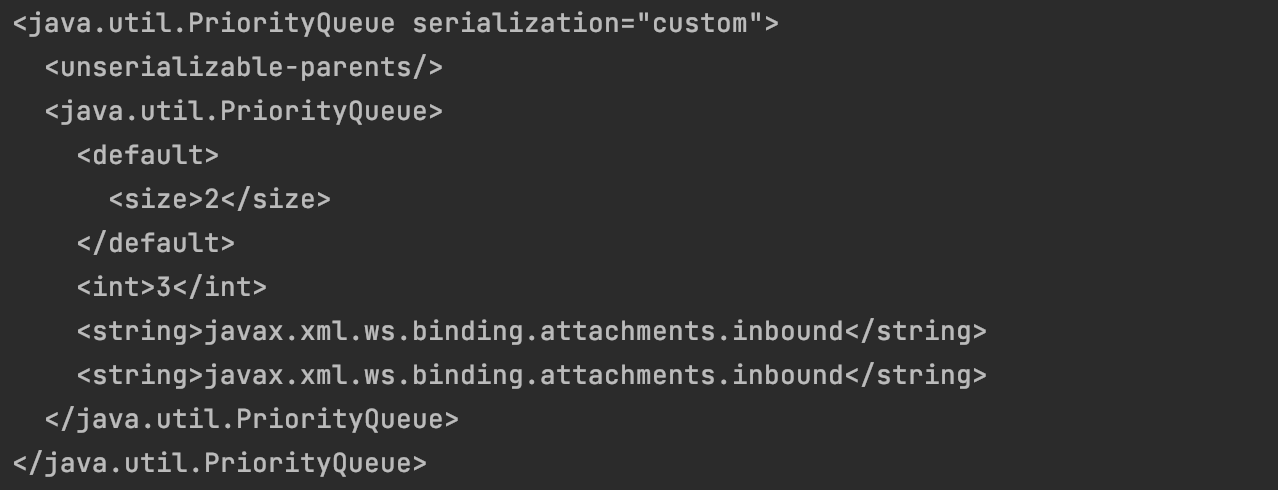Click the second closing string tag
1278x490 pixels.
(915, 375)
